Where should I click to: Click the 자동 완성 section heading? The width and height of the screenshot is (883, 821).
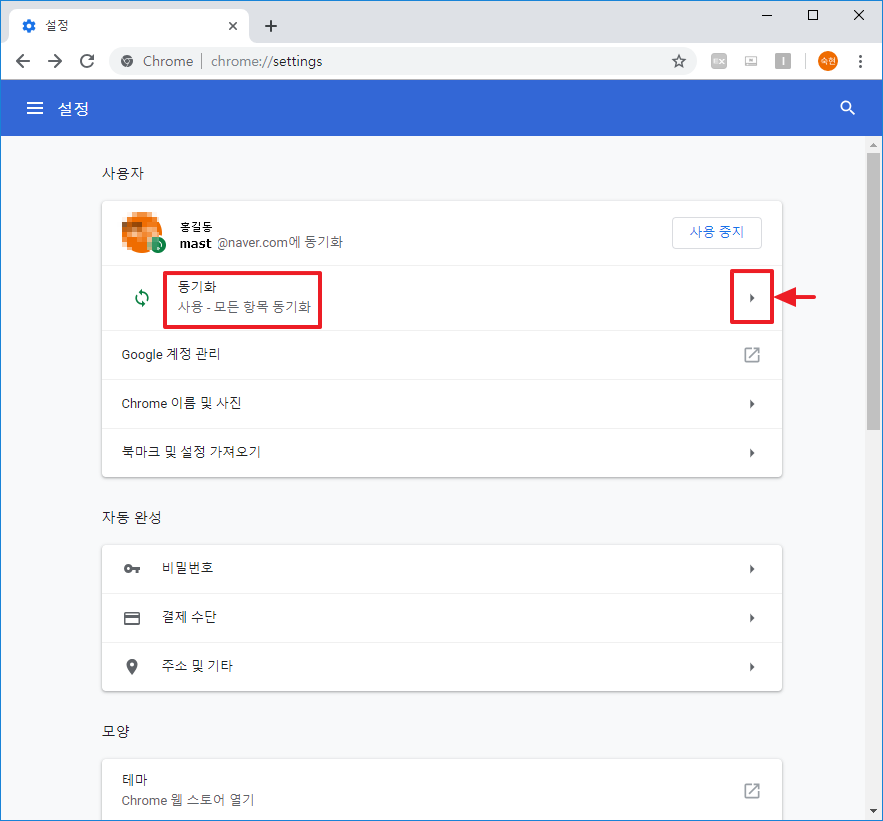tap(132, 517)
